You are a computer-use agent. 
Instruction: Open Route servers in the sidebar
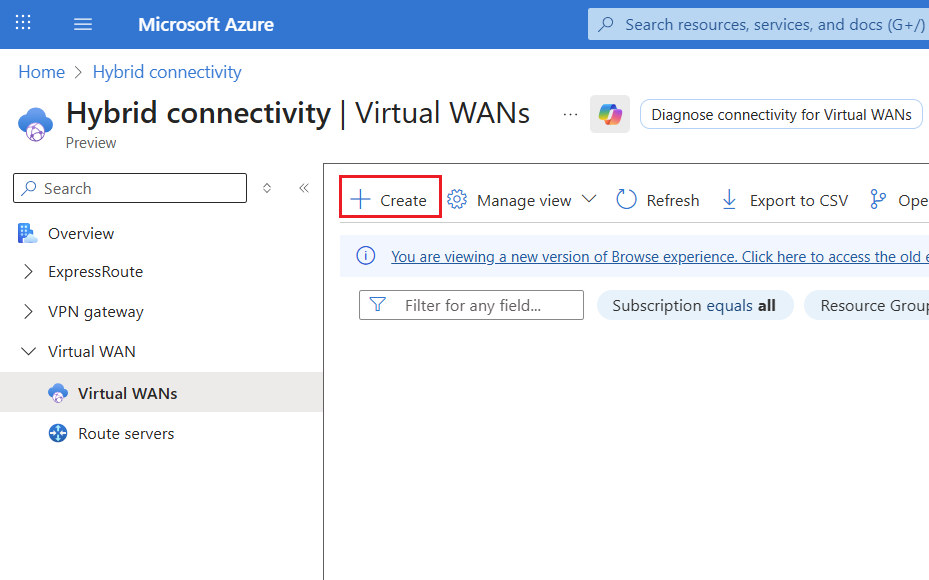point(126,433)
